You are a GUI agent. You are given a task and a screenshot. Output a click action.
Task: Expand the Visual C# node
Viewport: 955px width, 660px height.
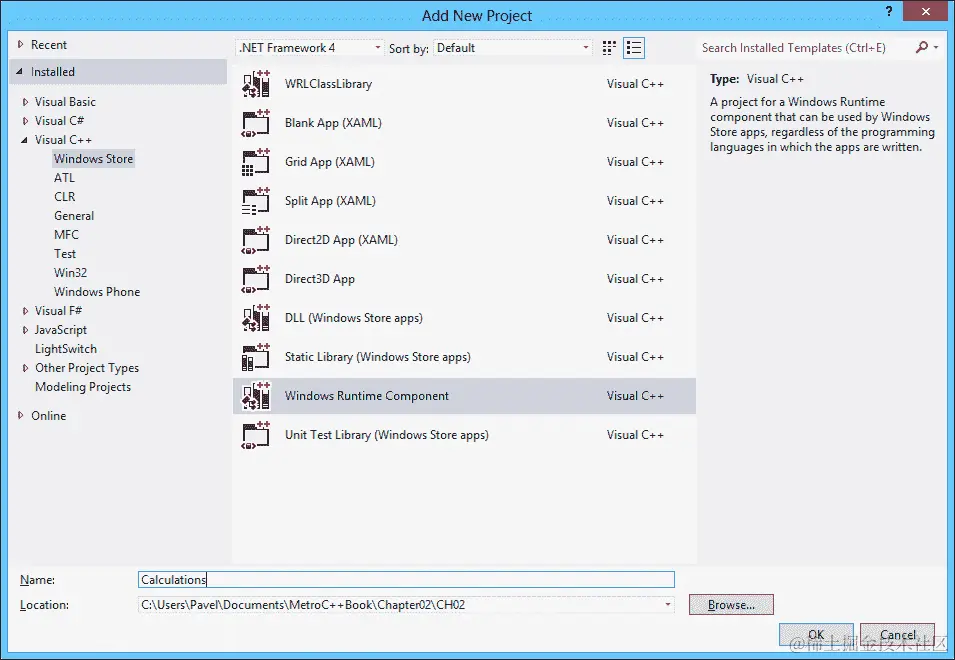click(25, 121)
